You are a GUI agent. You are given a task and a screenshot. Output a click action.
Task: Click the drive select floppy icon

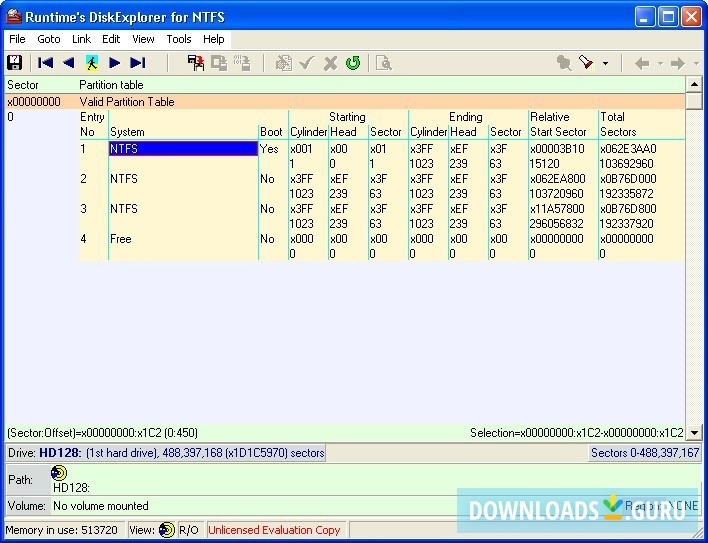pos(14,63)
